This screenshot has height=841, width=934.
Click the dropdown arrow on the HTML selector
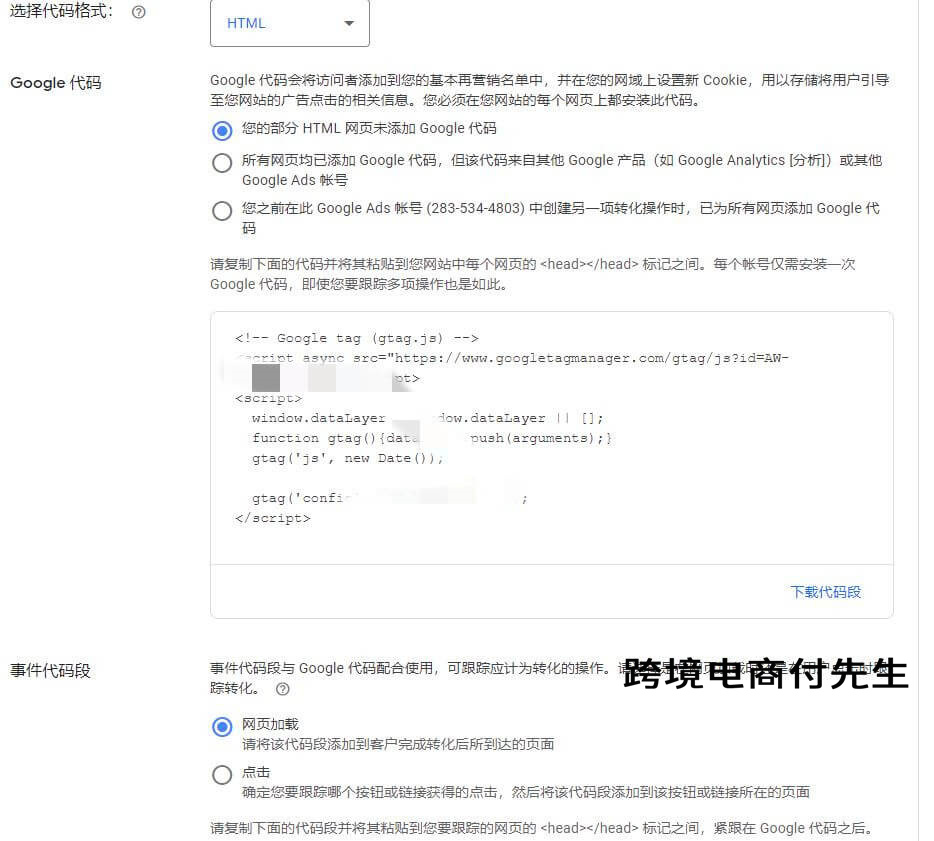[x=348, y=22]
